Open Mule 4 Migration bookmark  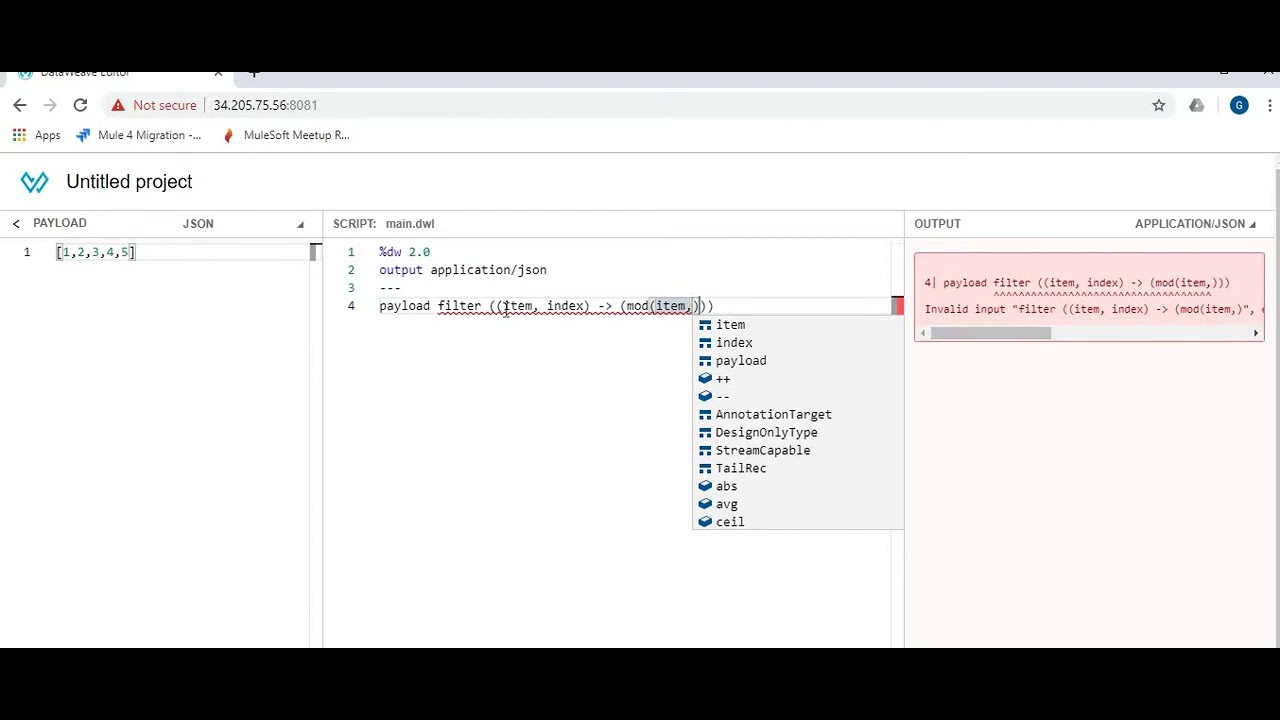pyautogui.click(x=139, y=135)
